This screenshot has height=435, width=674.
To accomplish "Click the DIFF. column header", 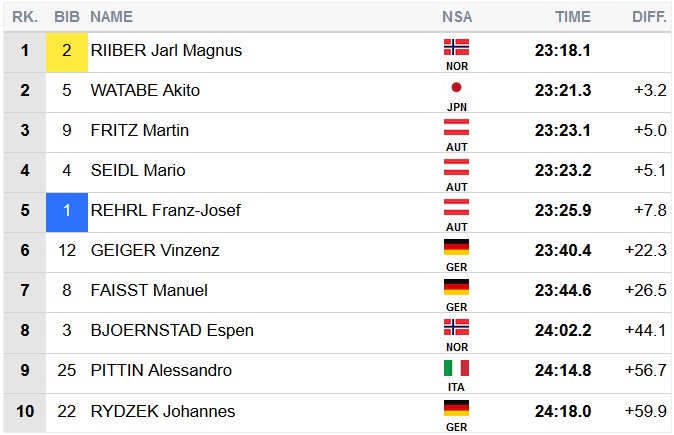I will (x=649, y=17).
